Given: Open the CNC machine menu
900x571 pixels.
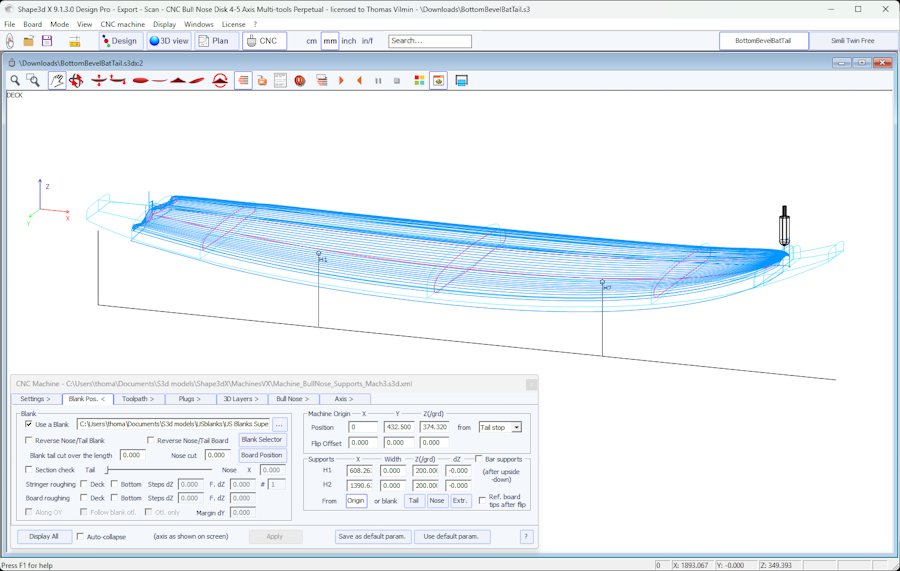Looking at the screenshot, I should (122, 24).
